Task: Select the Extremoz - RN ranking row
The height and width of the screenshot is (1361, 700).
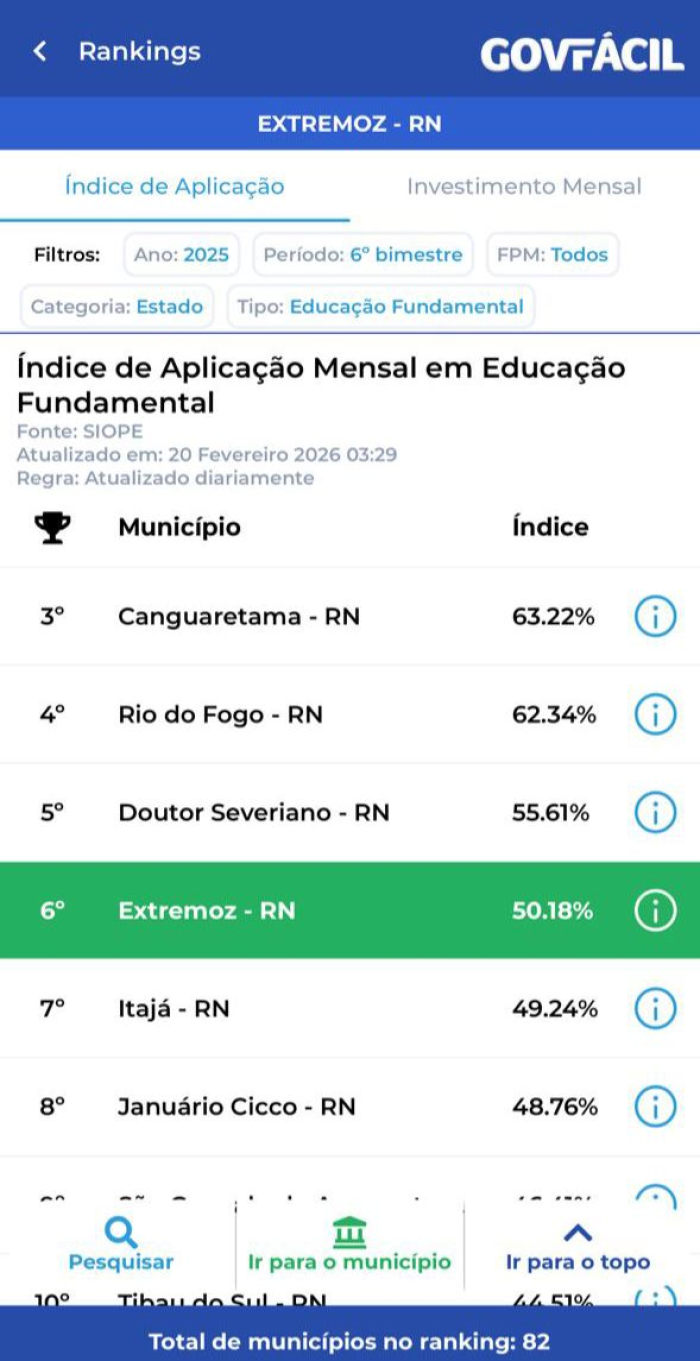Action: 300,911
